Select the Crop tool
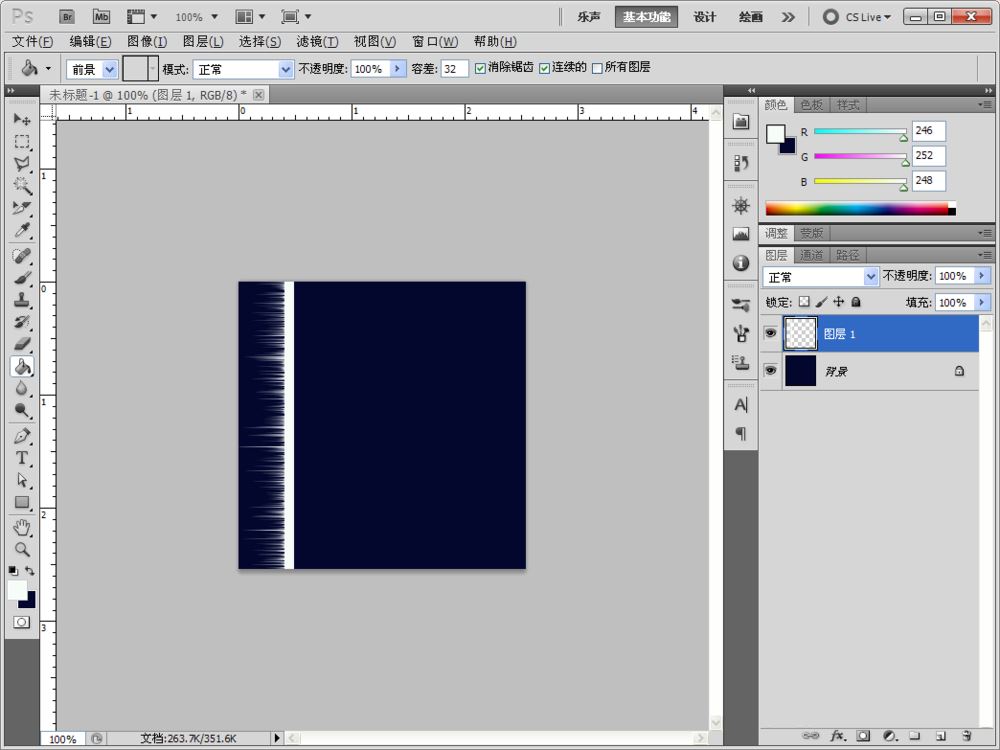Viewport: 1000px width, 750px height. coord(22,208)
